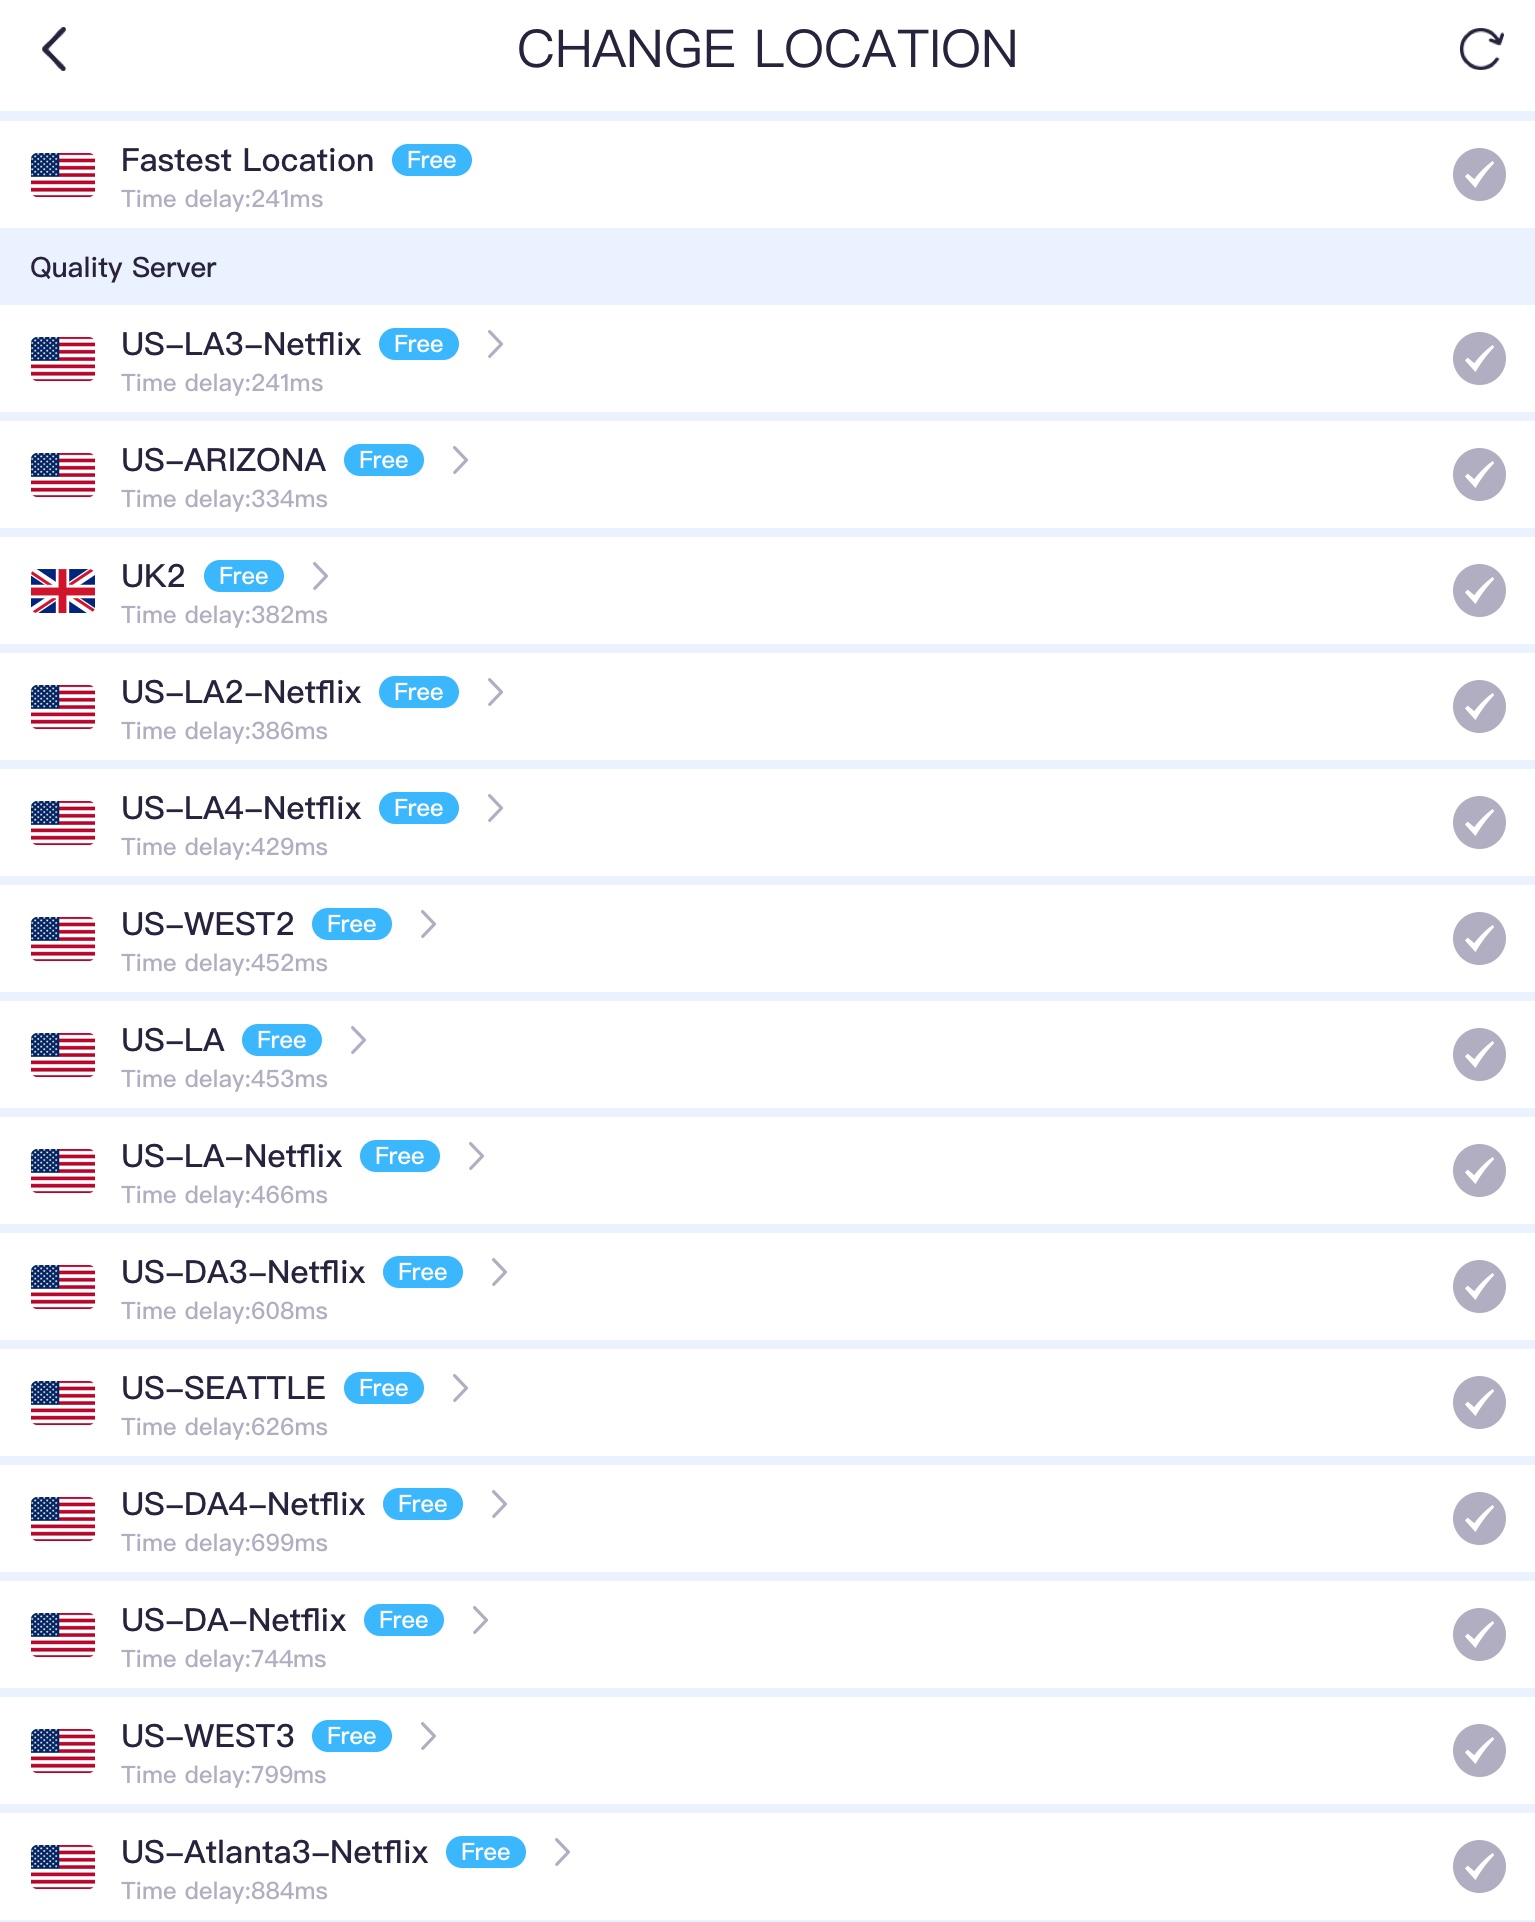Click the flag icon for US-SEATTLE
The width and height of the screenshot is (1535, 1922).
(x=63, y=1403)
